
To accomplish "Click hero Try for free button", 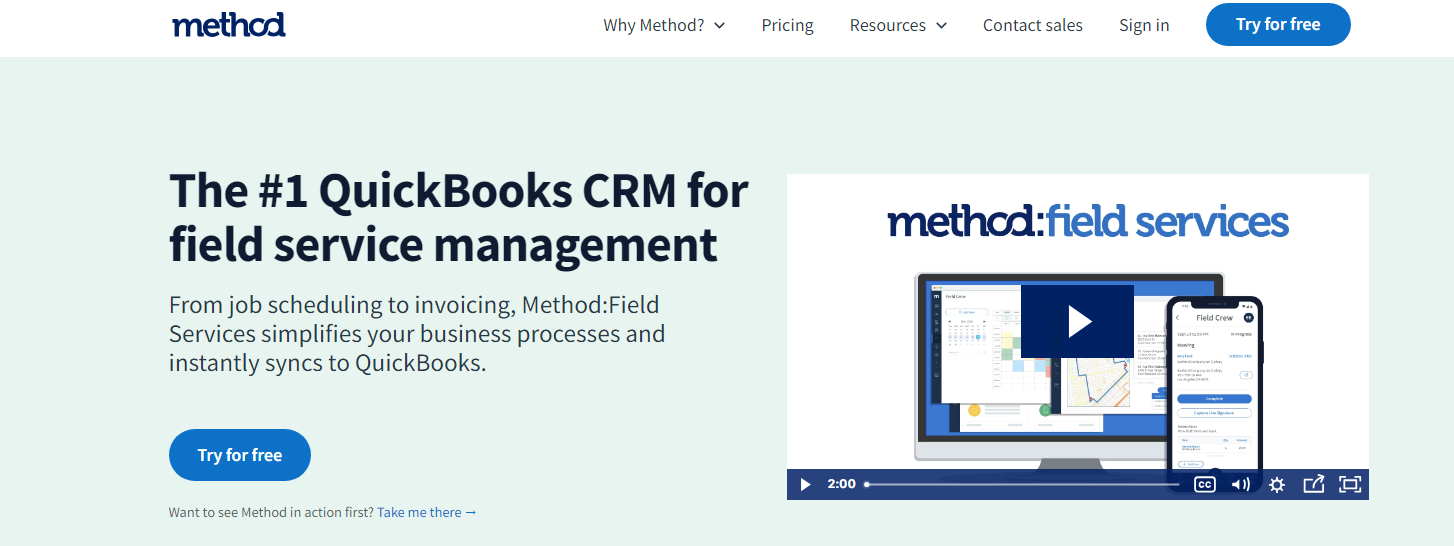I will click(240, 455).
